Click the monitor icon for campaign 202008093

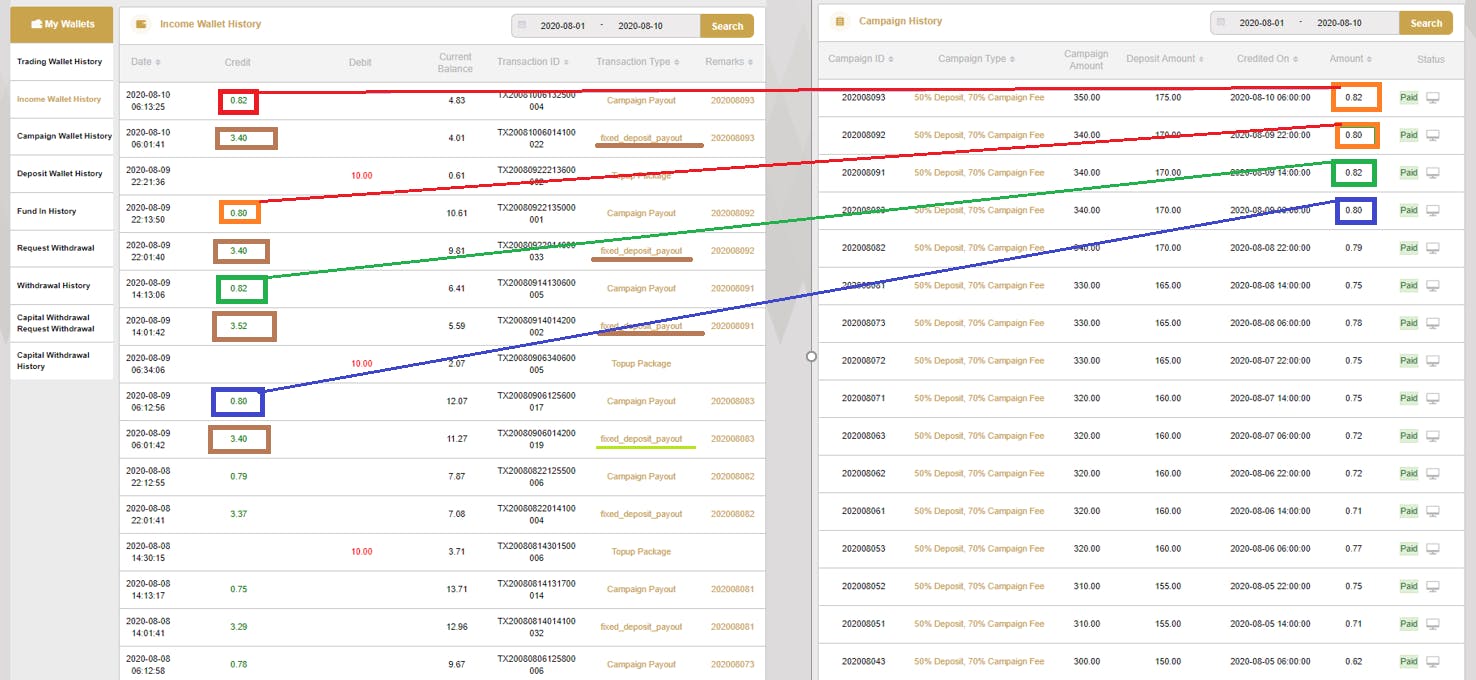1433,98
